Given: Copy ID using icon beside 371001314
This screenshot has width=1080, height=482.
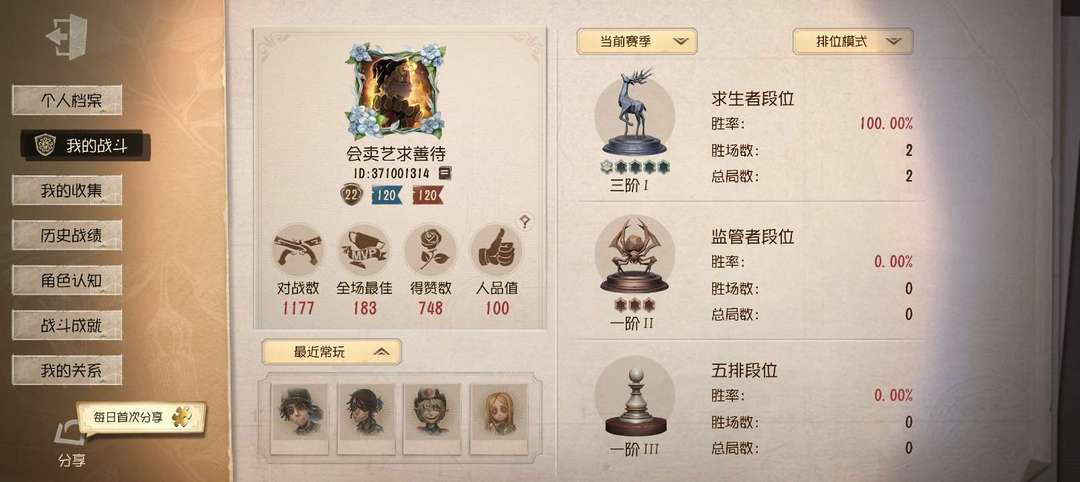Looking at the screenshot, I should (x=446, y=173).
